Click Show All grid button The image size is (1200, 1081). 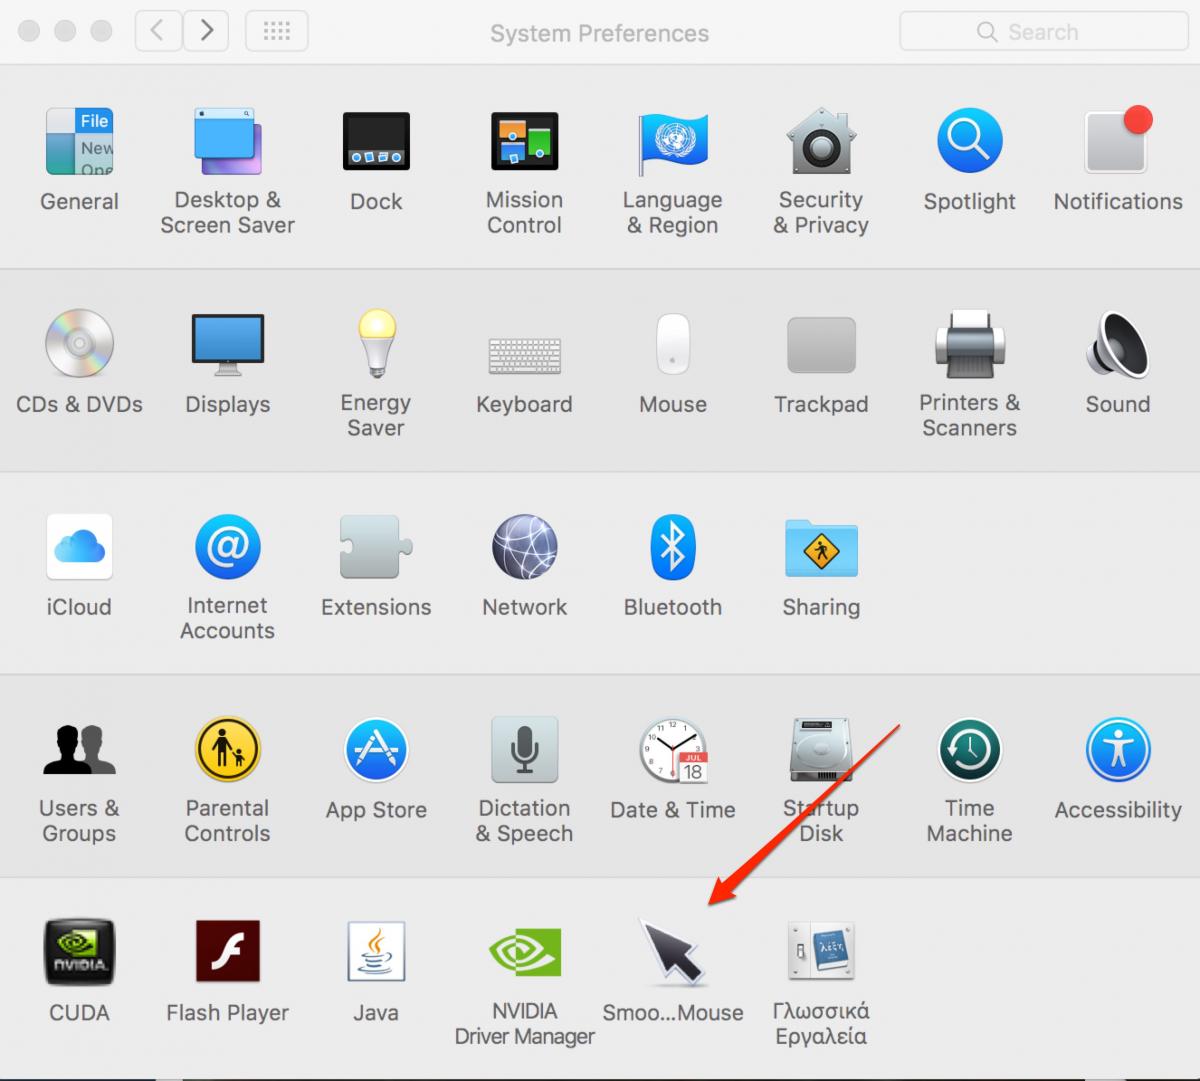click(277, 31)
